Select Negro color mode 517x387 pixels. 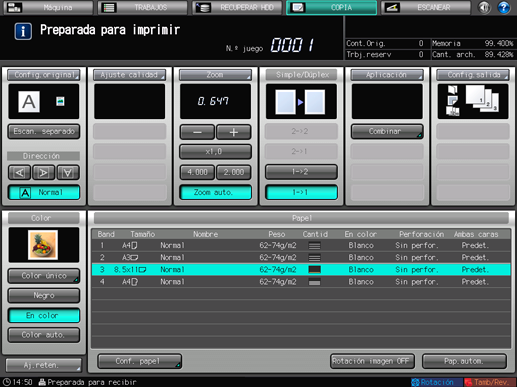point(44,295)
